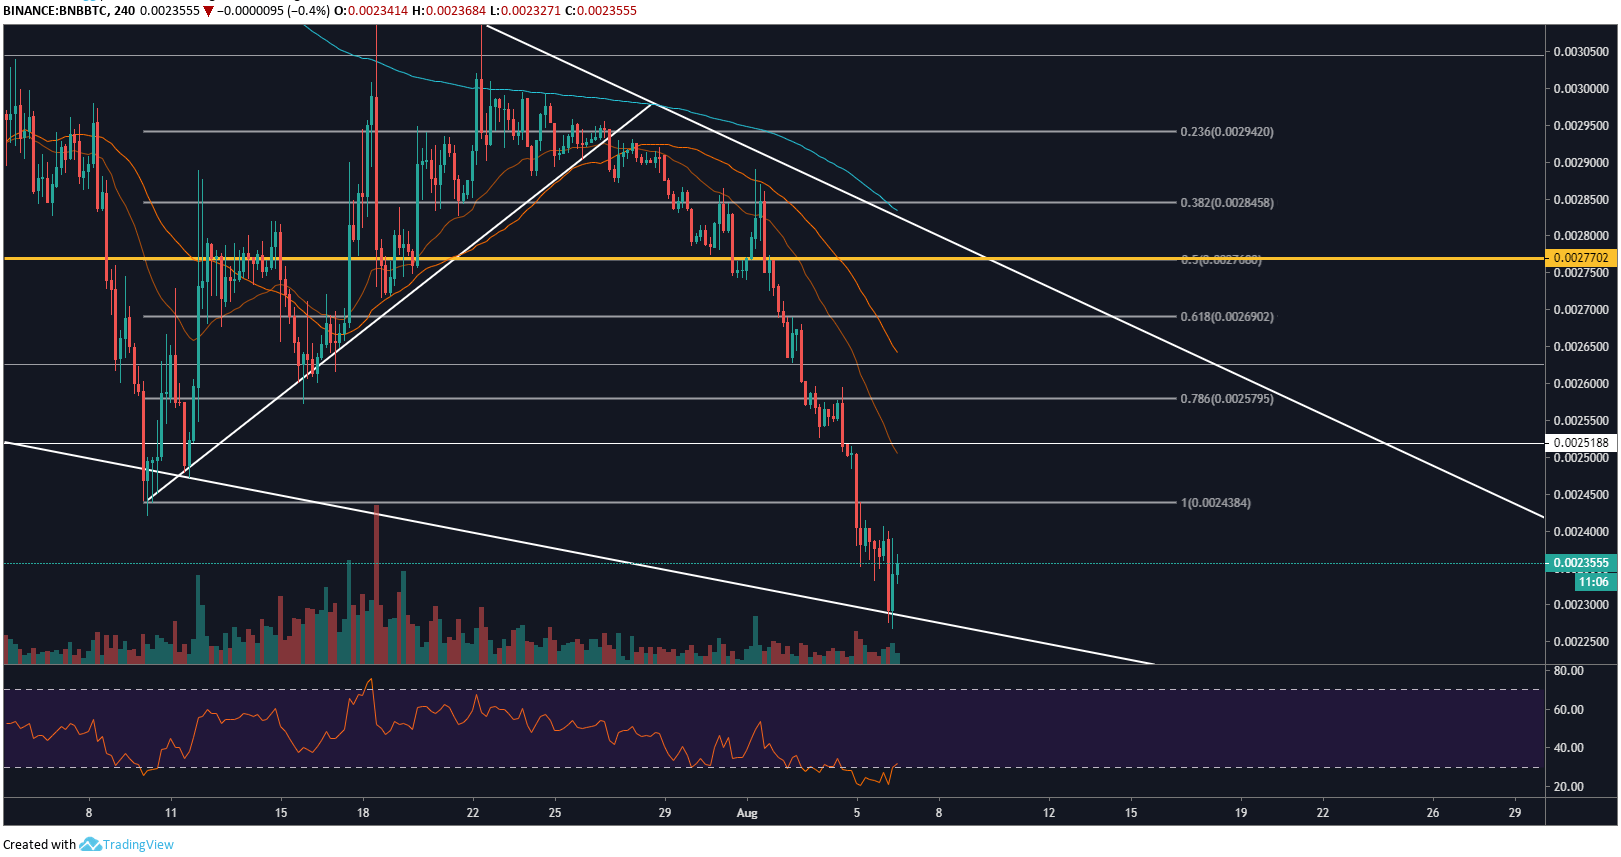Click the C:0.0023555 close value

pyautogui.click(x=600, y=10)
